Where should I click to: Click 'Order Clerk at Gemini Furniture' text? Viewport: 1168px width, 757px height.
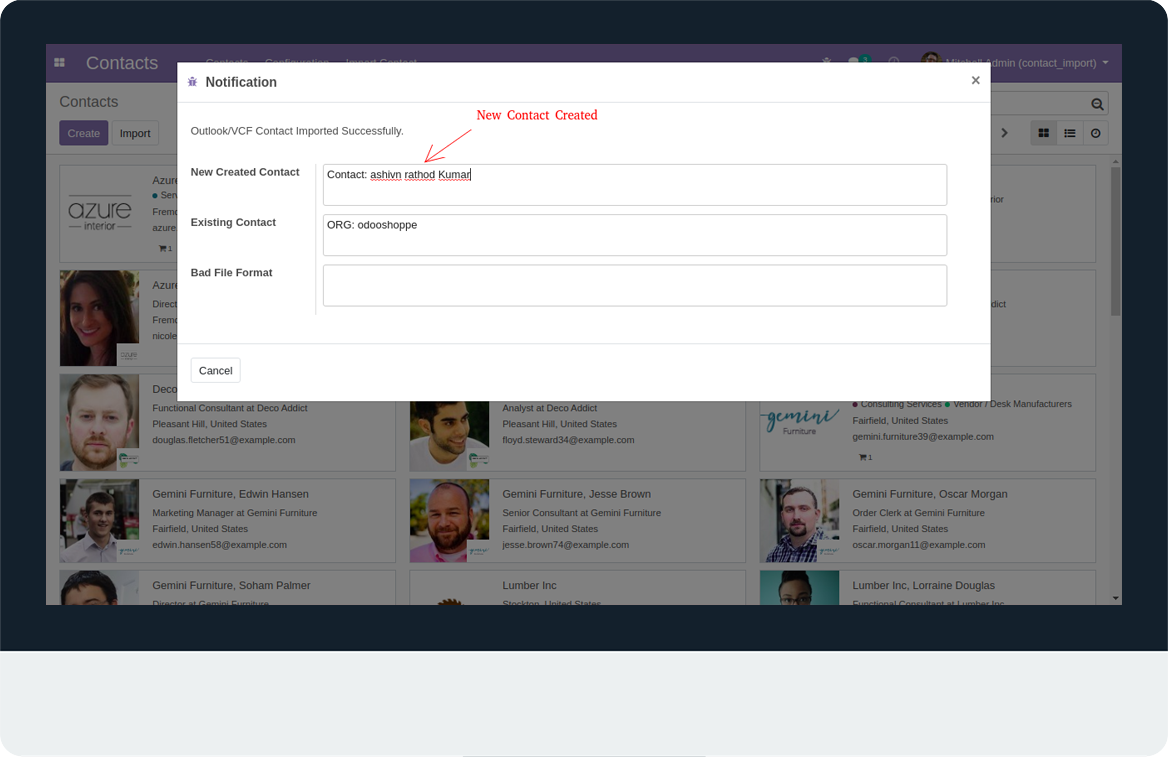[x=918, y=513]
